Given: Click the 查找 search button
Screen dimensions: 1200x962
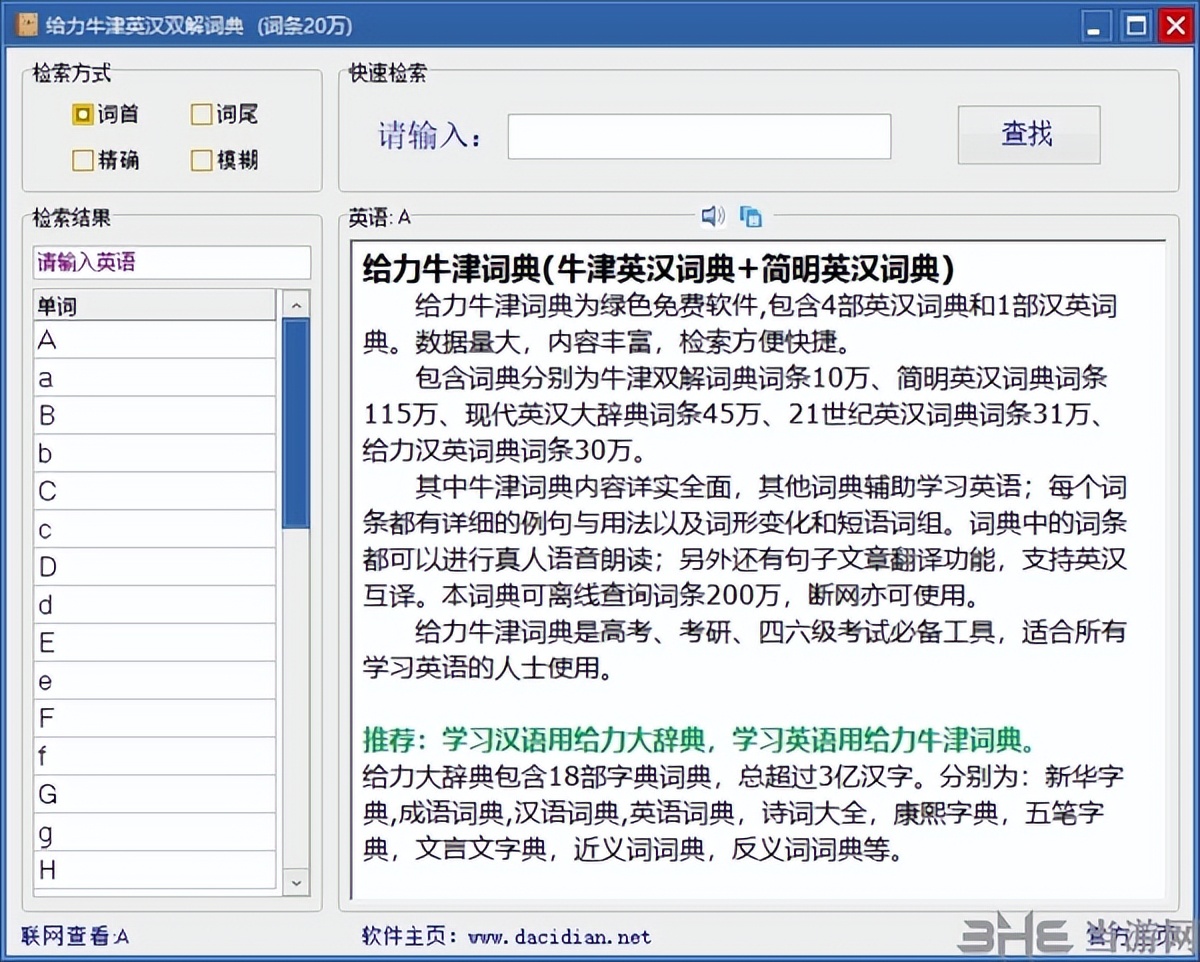Looking at the screenshot, I should point(1028,134).
